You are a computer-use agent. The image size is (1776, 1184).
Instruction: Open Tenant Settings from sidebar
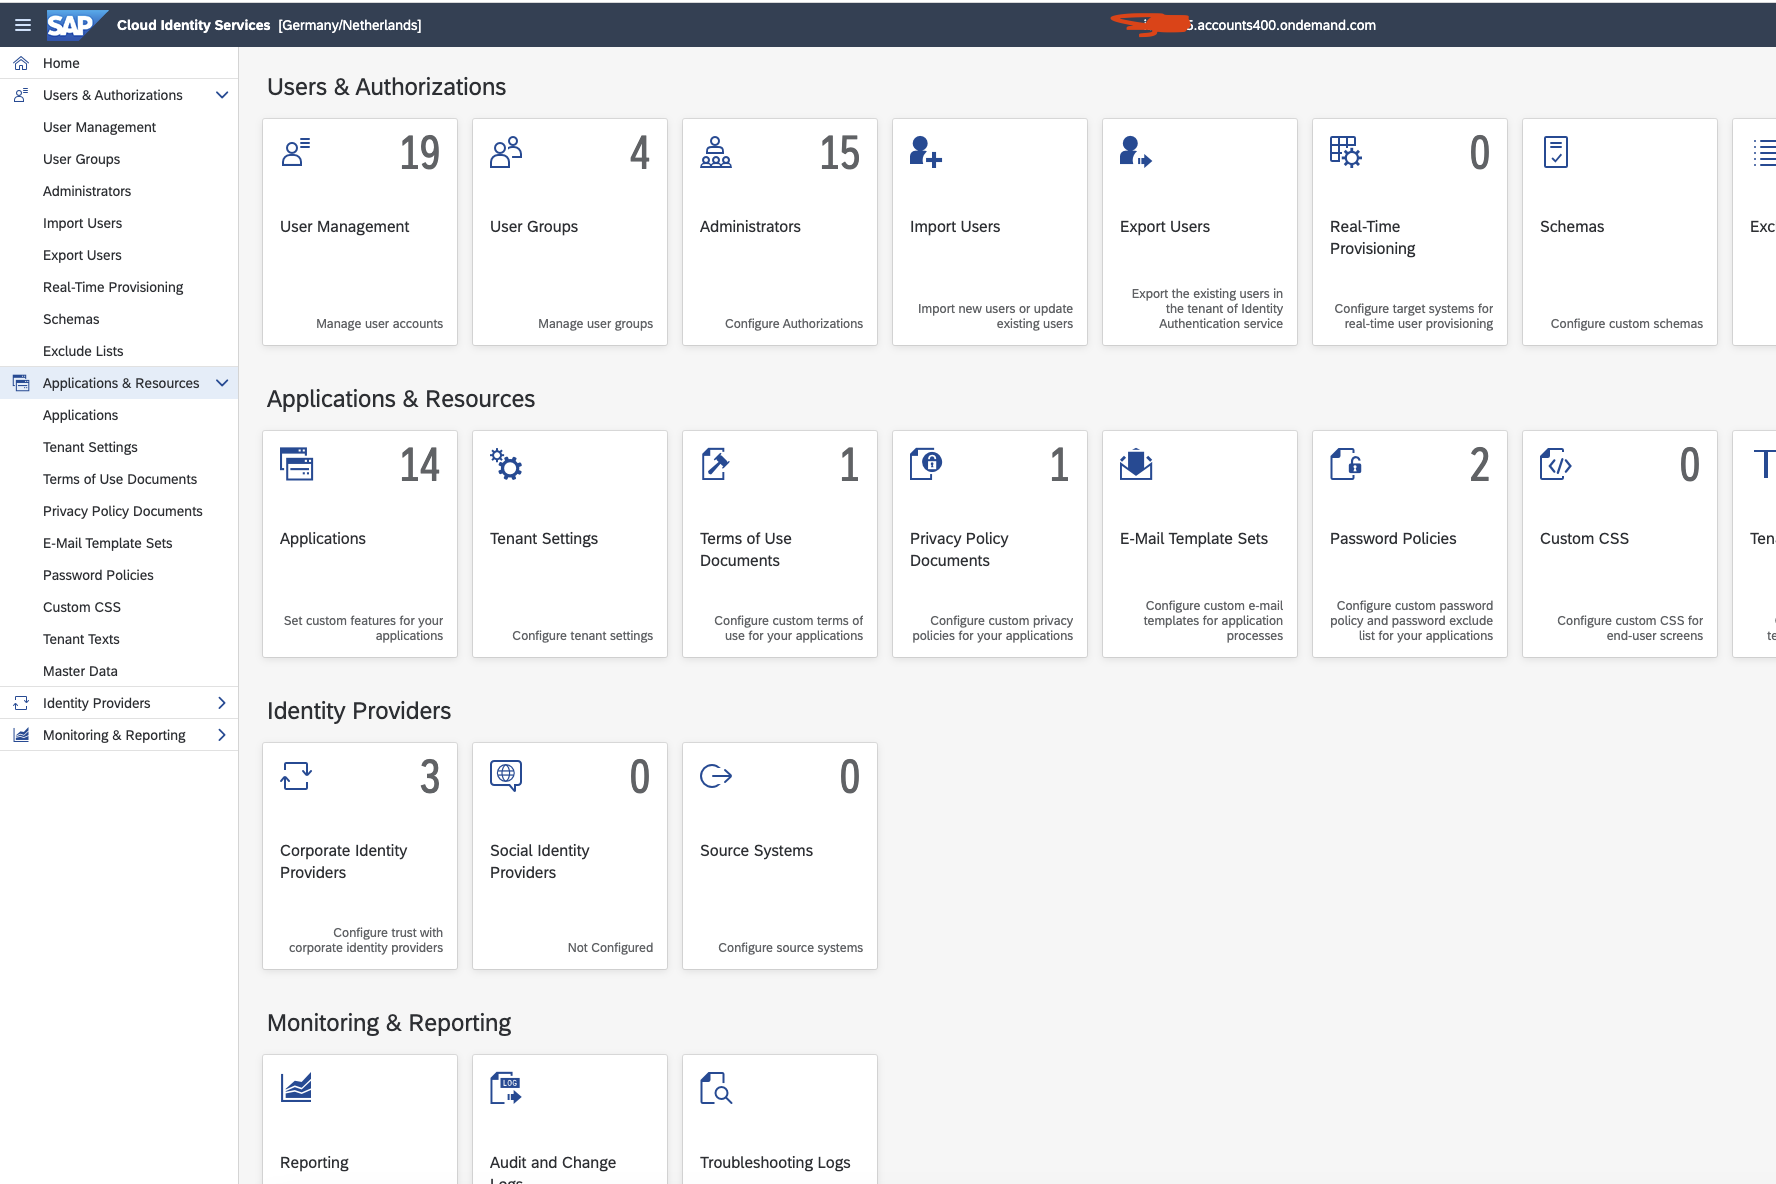pyautogui.click(x=119, y=447)
